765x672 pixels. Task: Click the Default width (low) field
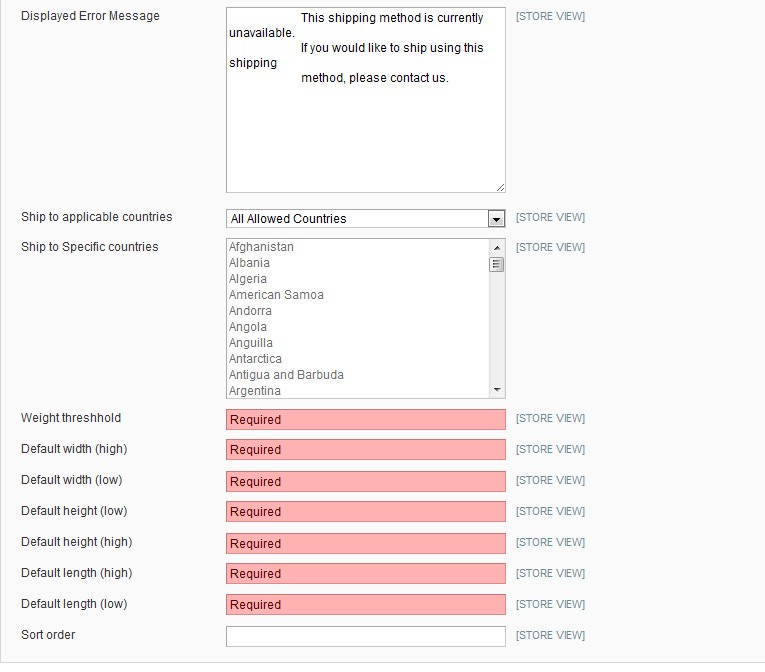pyautogui.click(x=365, y=482)
